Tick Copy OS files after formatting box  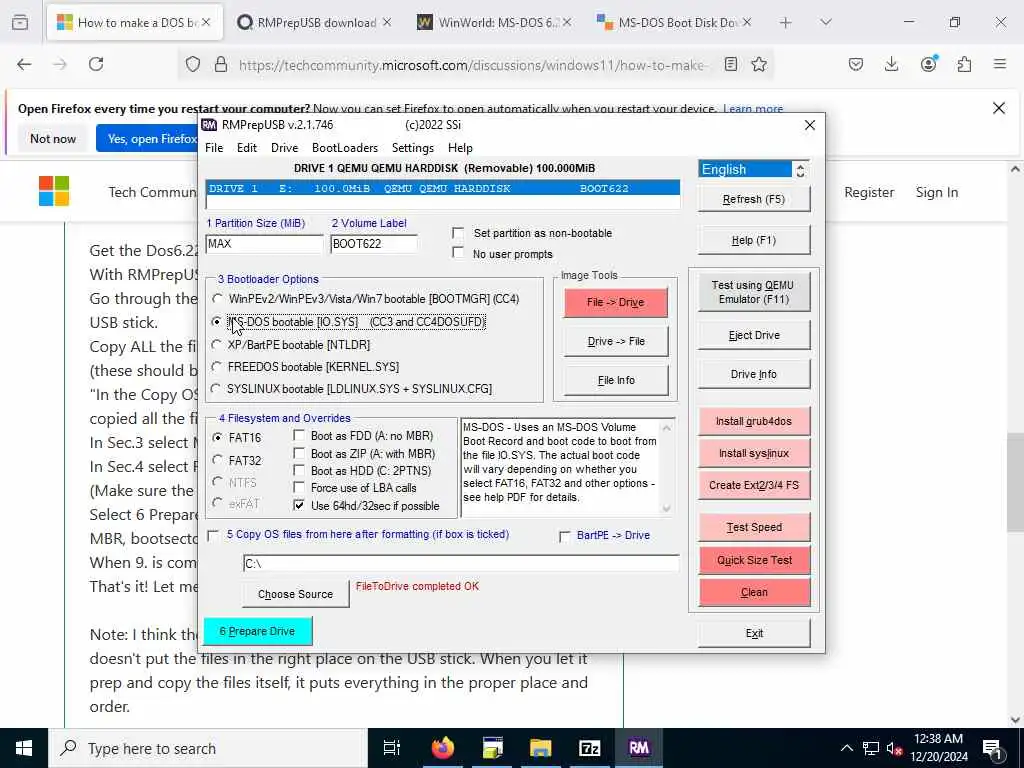coord(213,535)
